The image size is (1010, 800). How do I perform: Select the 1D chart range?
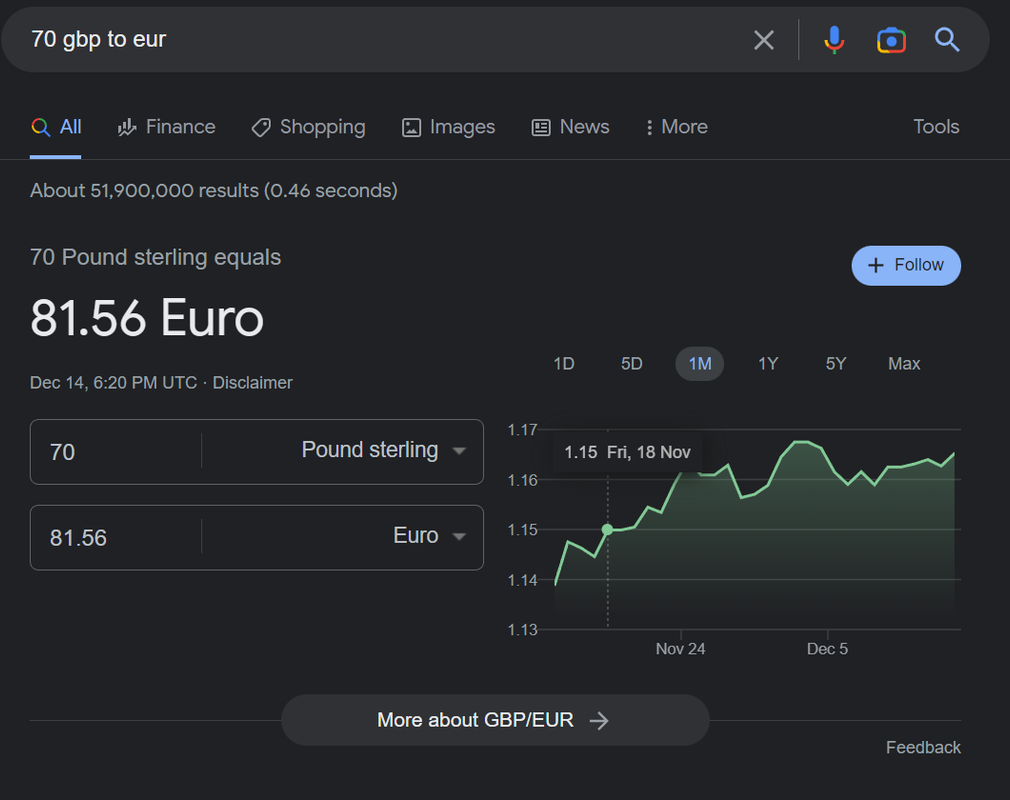click(564, 364)
